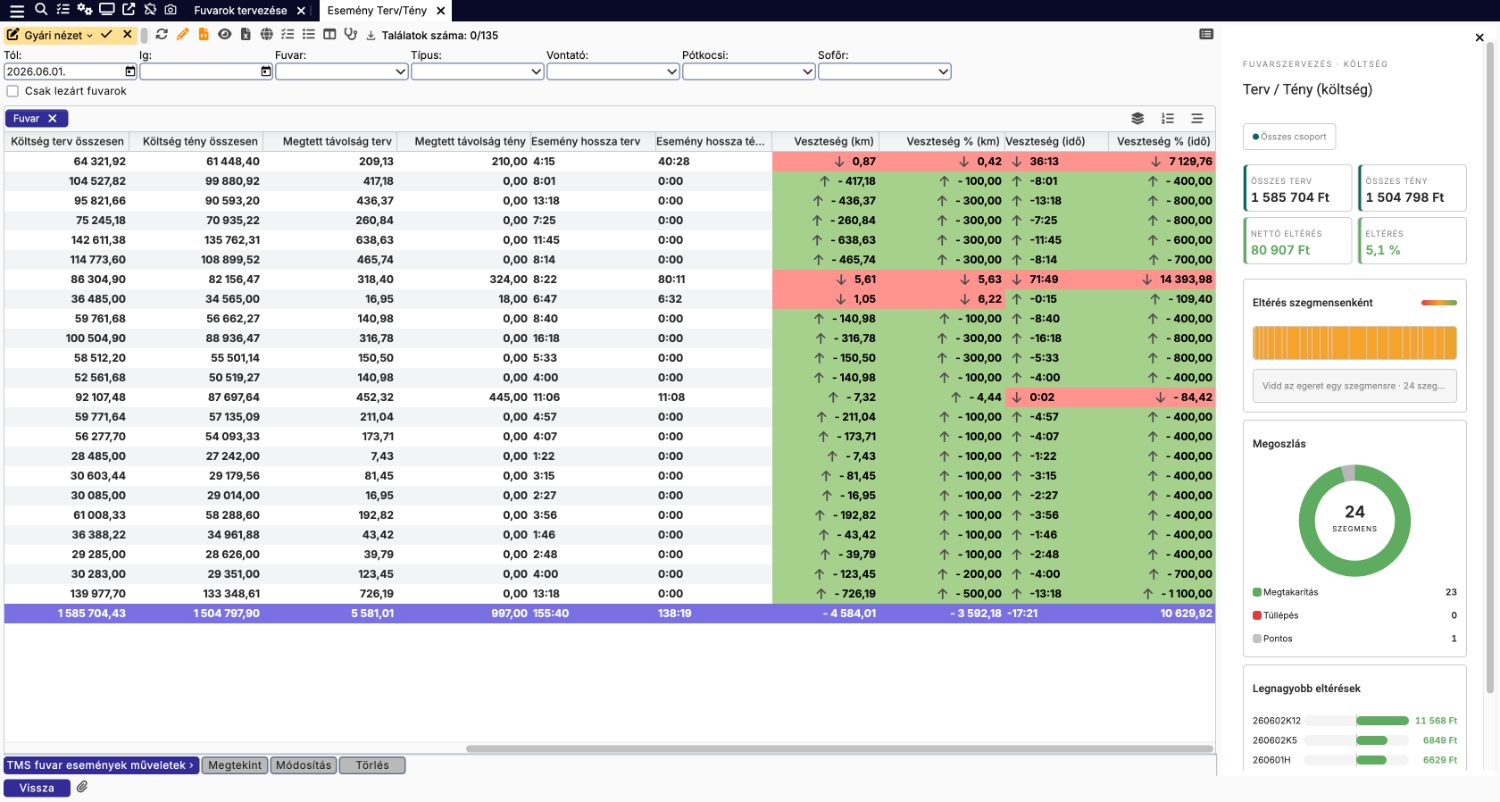Click the numbered list icon above table
Image resolution: width=1500 pixels, height=802 pixels.
coord(1168,118)
